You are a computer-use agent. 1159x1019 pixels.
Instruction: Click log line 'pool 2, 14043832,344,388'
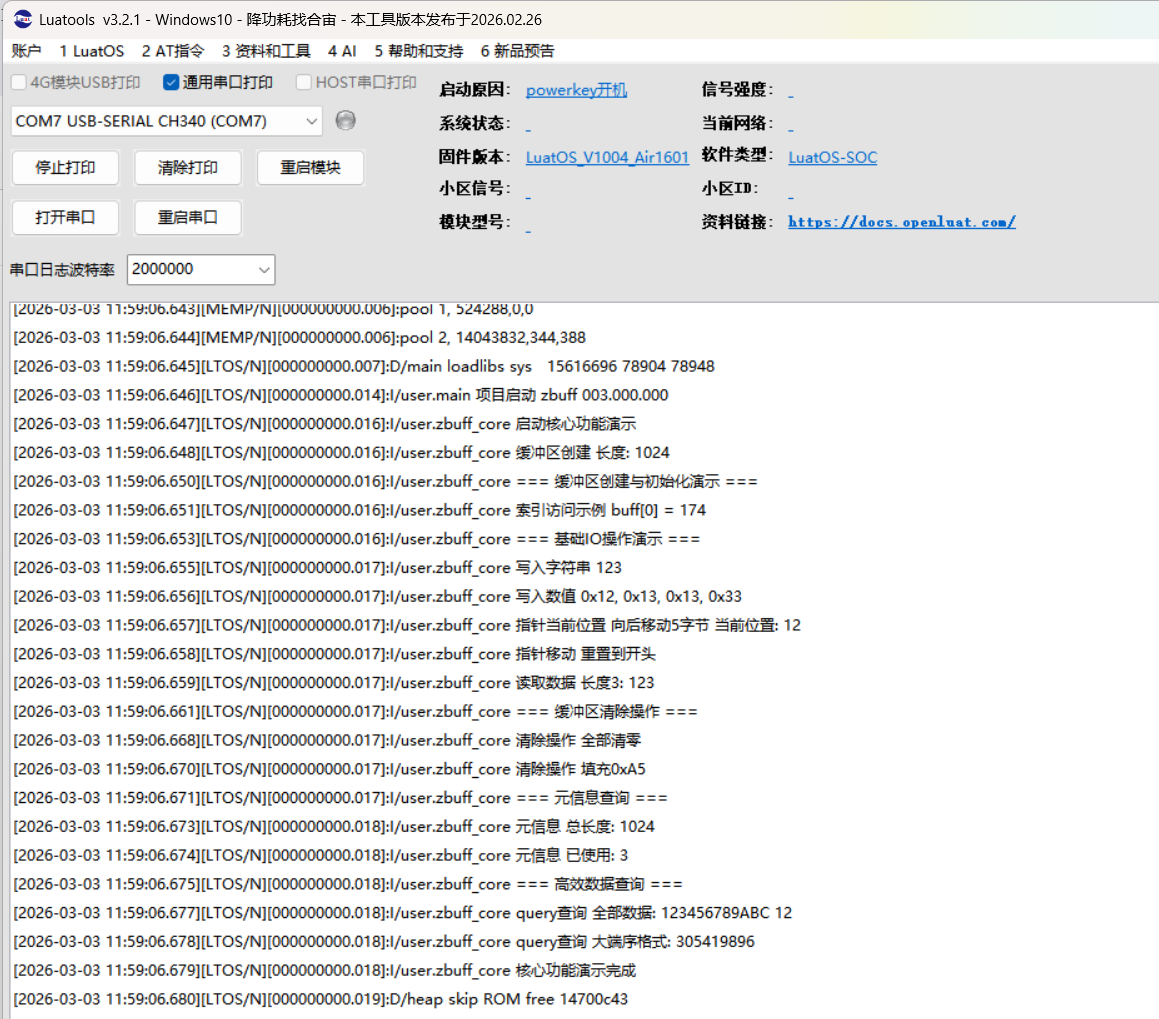click(x=299, y=338)
